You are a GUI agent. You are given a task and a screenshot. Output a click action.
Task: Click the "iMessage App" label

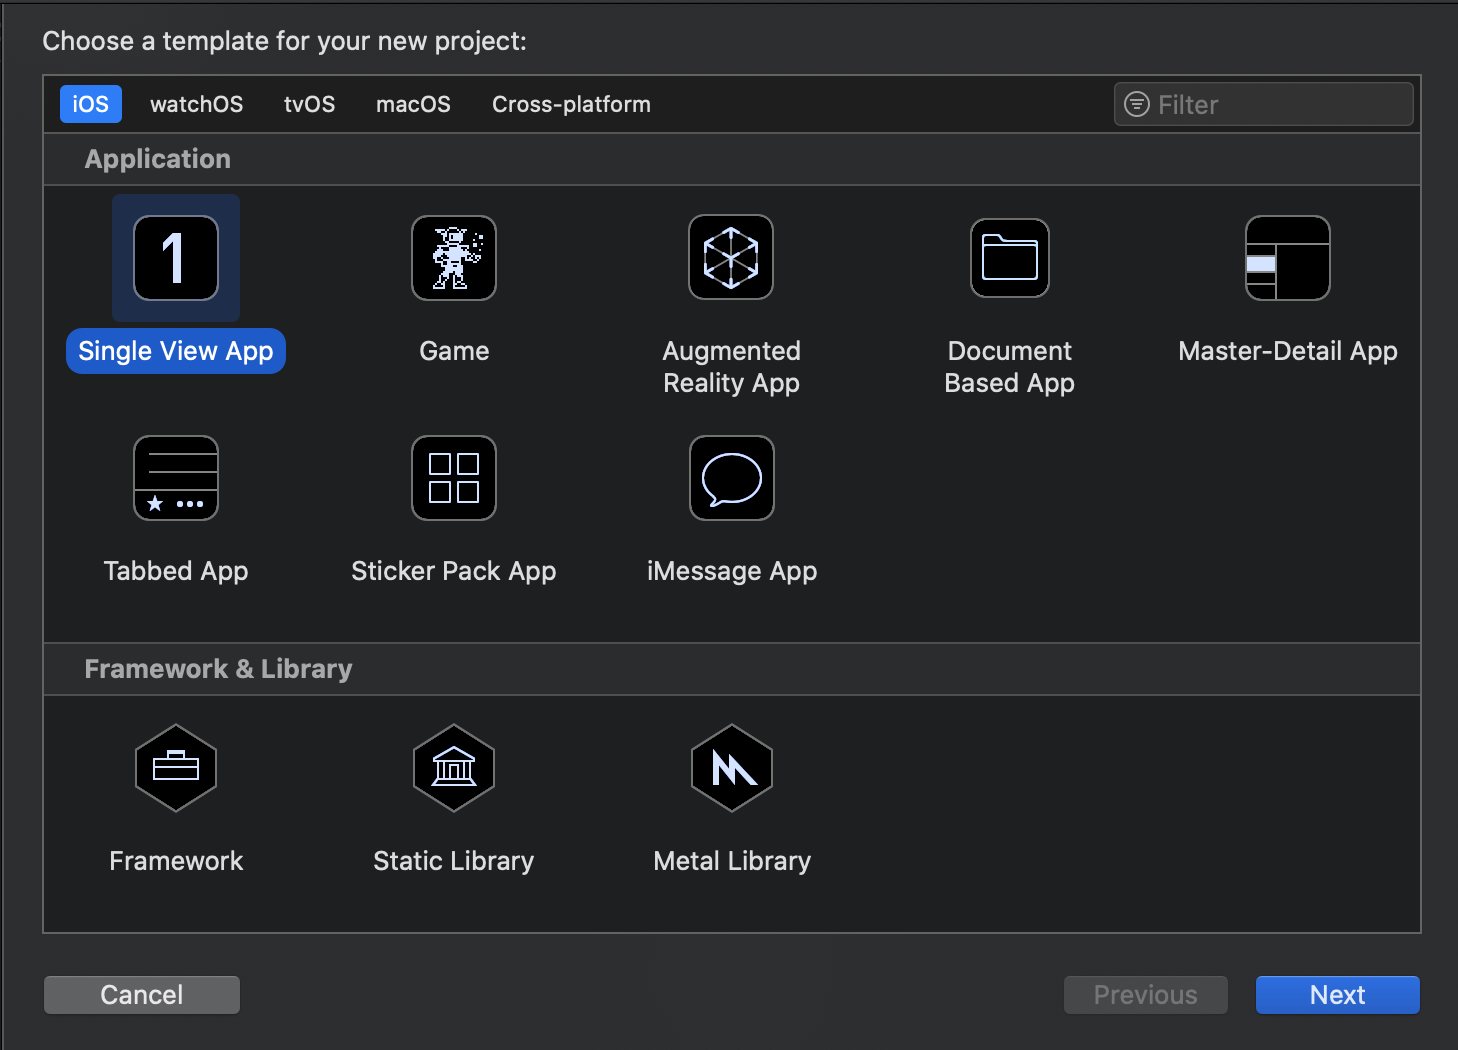(732, 571)
